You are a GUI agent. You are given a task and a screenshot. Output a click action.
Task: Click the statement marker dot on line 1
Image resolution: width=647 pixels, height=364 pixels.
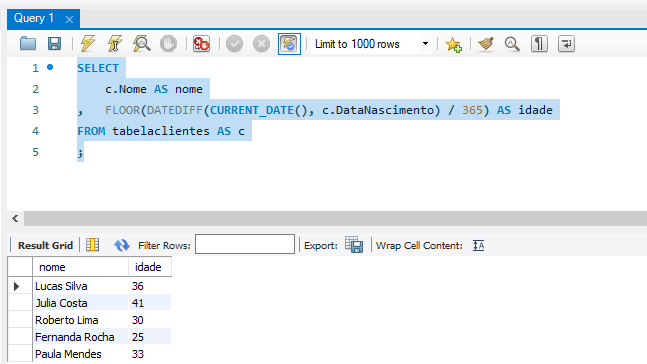(50, 67)
